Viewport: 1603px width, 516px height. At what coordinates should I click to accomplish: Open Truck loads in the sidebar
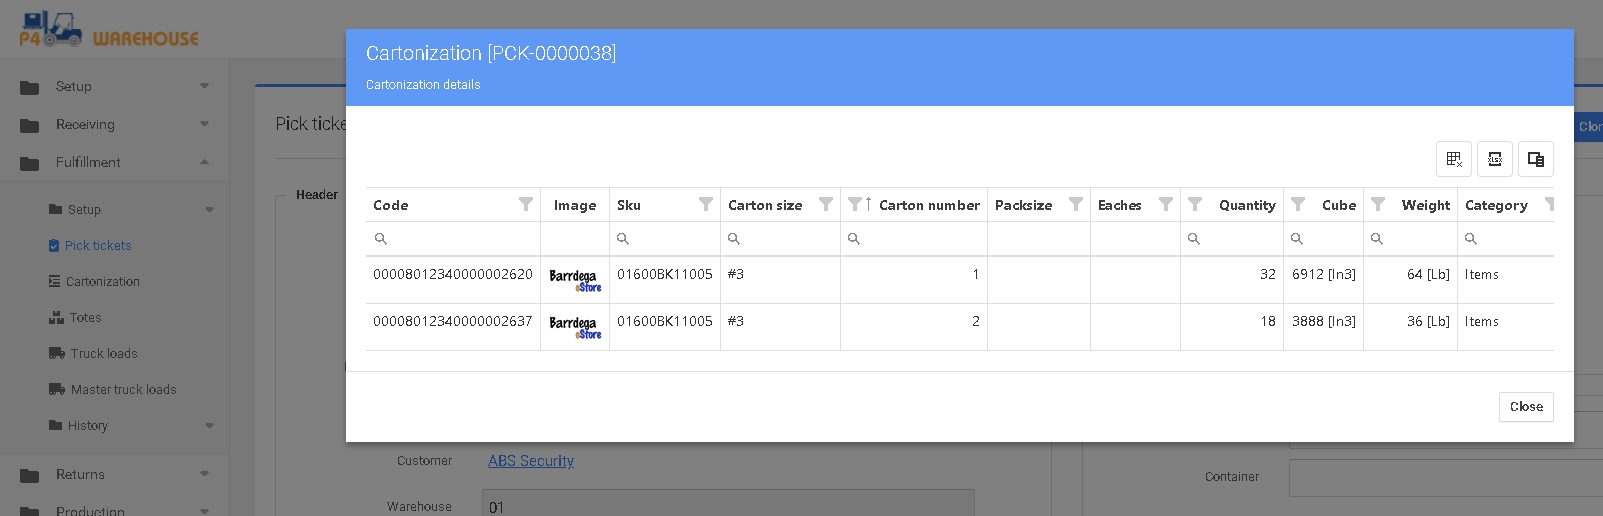coord(104,354)
